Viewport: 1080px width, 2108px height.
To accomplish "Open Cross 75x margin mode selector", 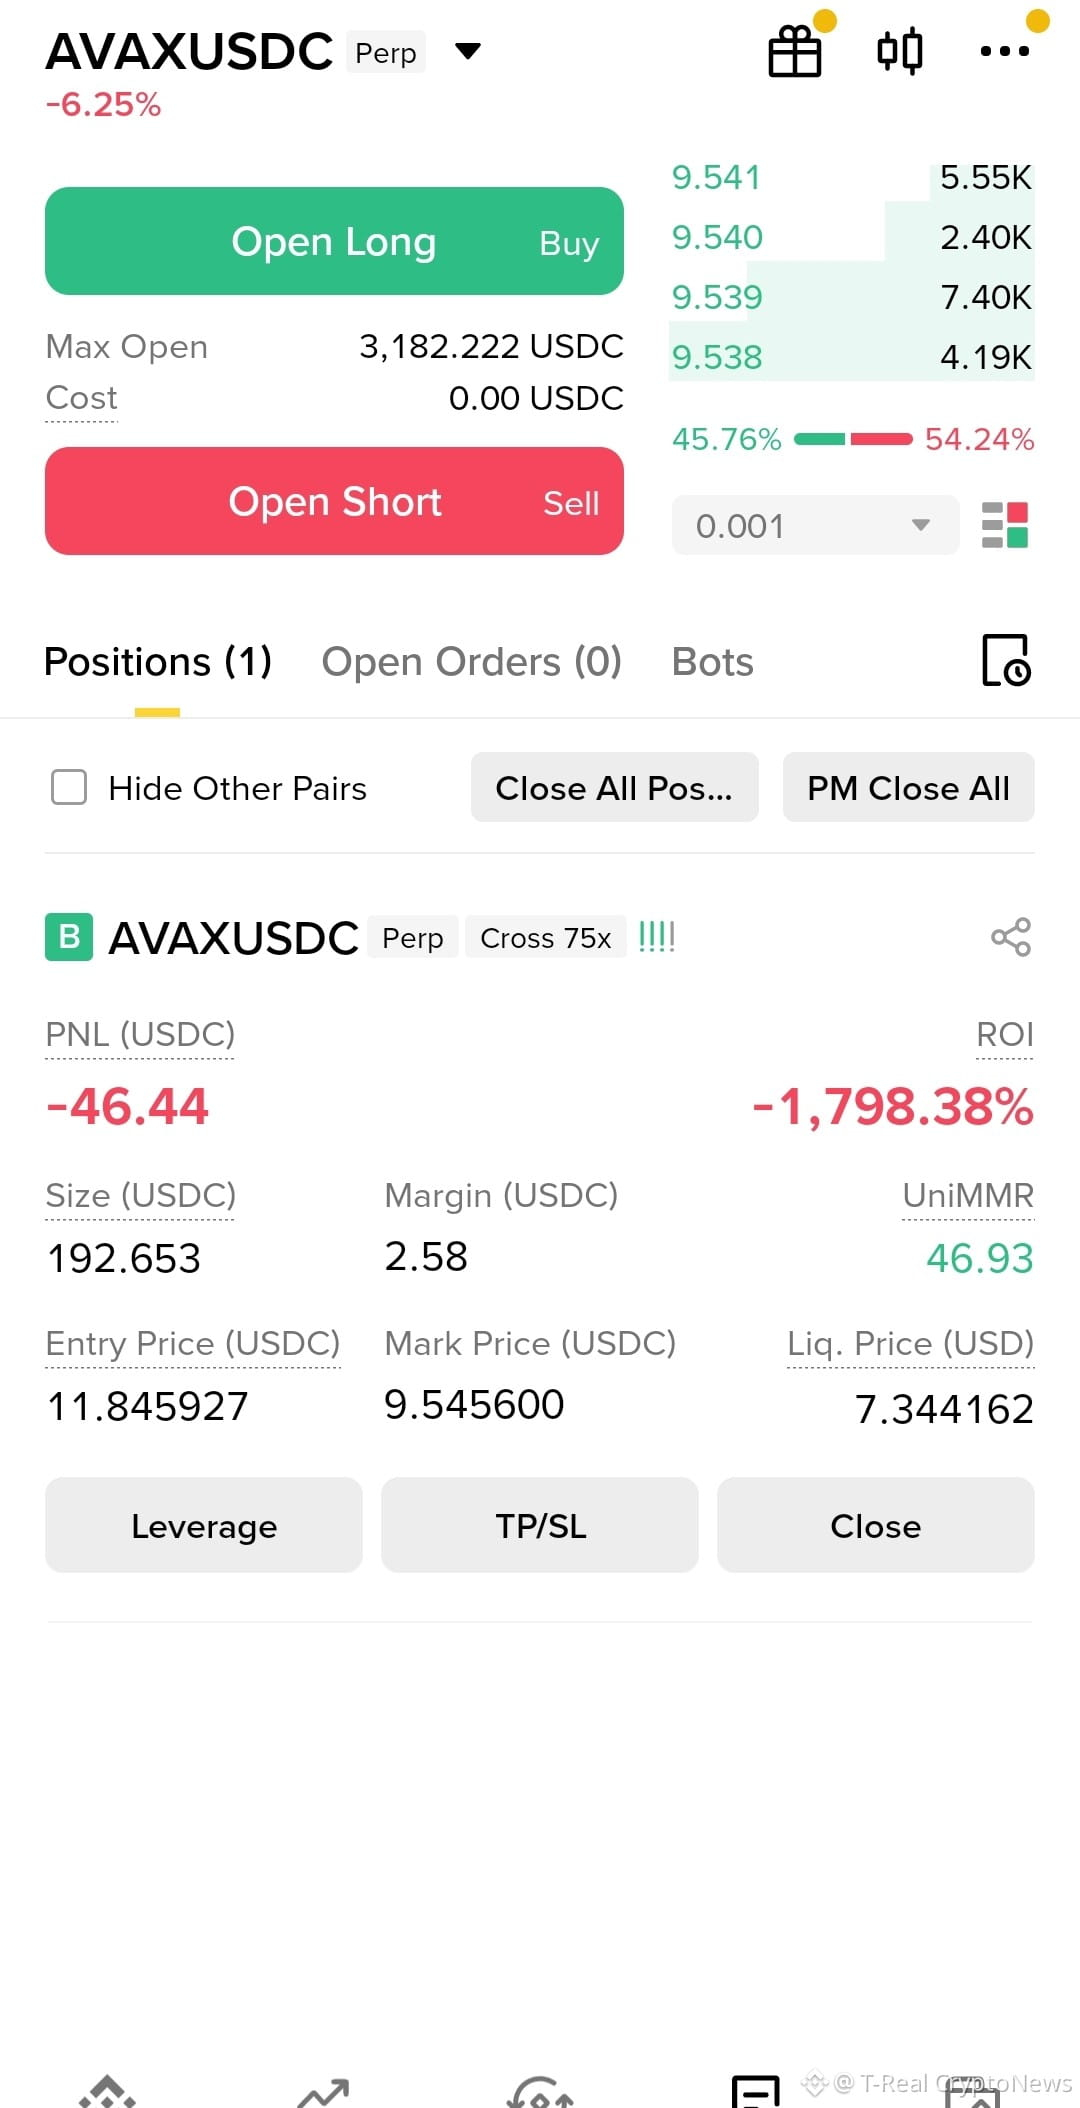I will (x=545, y=937).
